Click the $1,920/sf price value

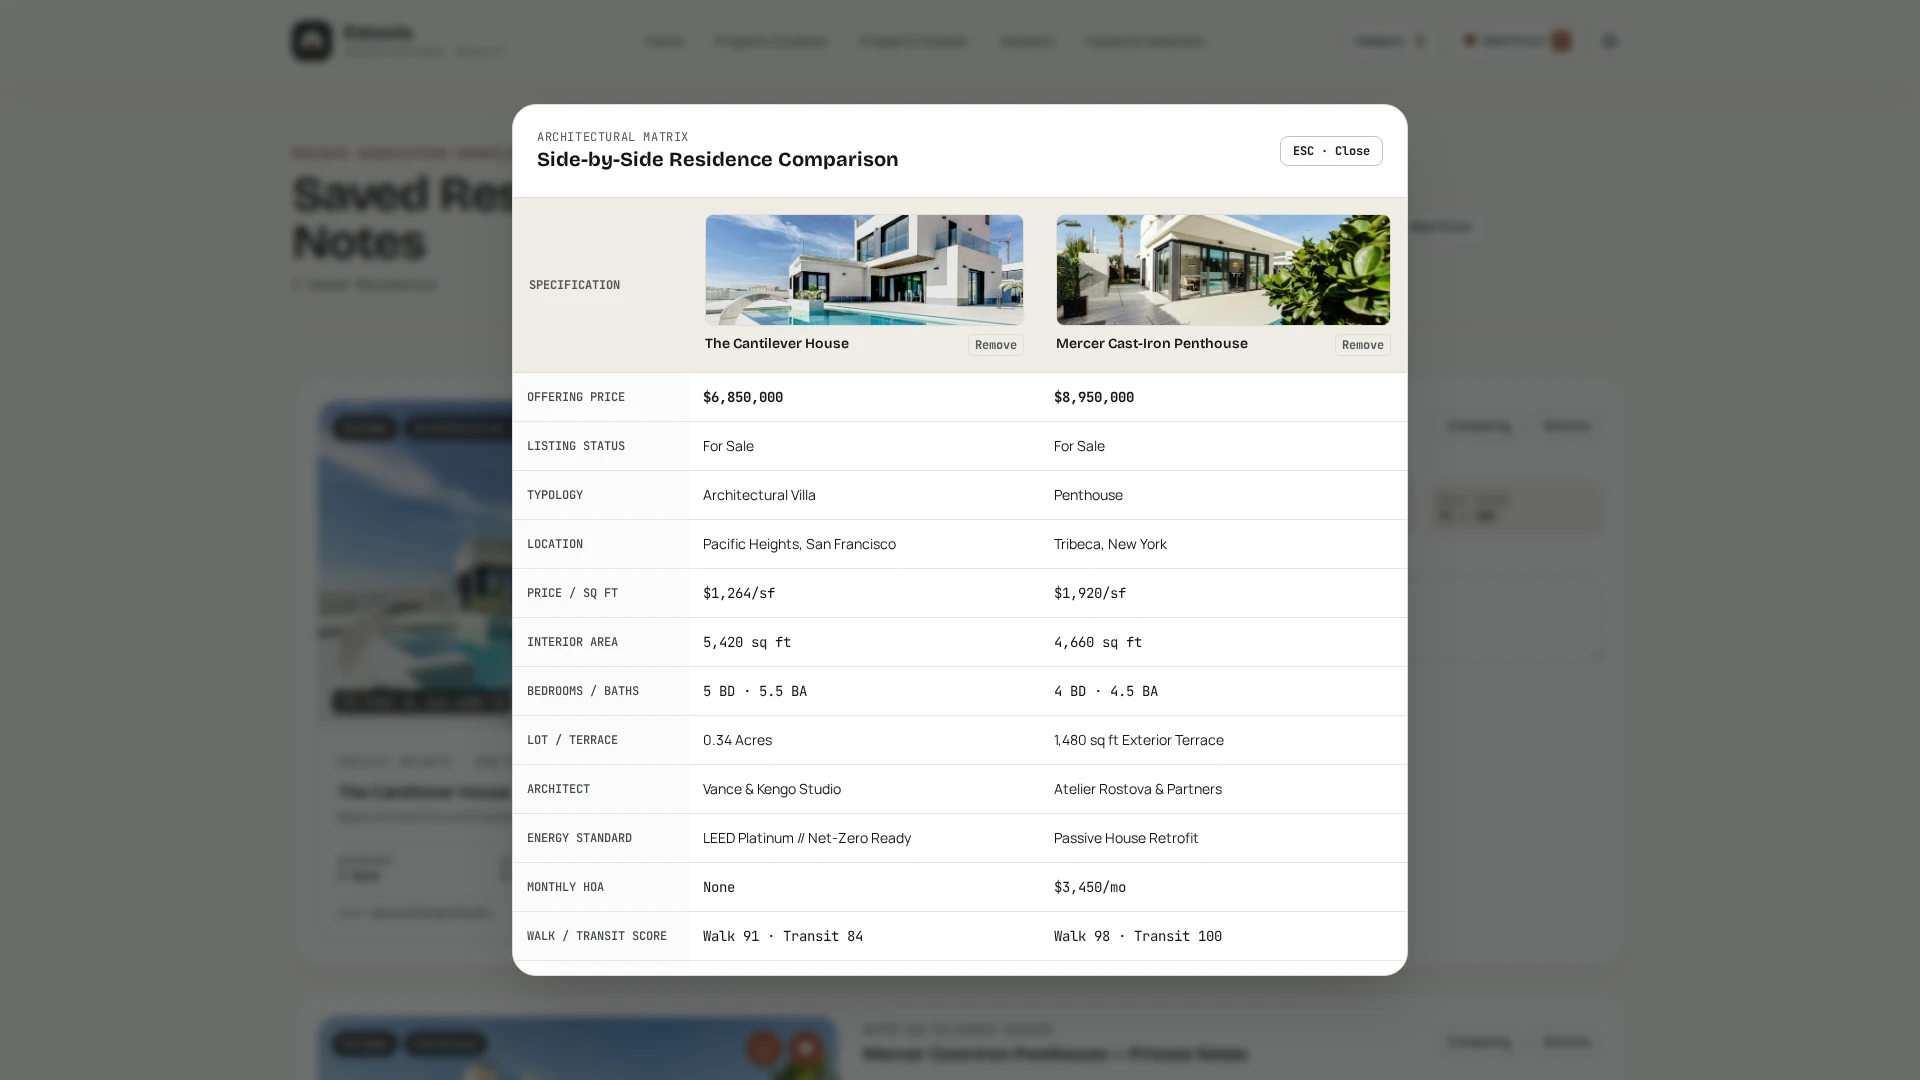click(x=1090, y=593)
